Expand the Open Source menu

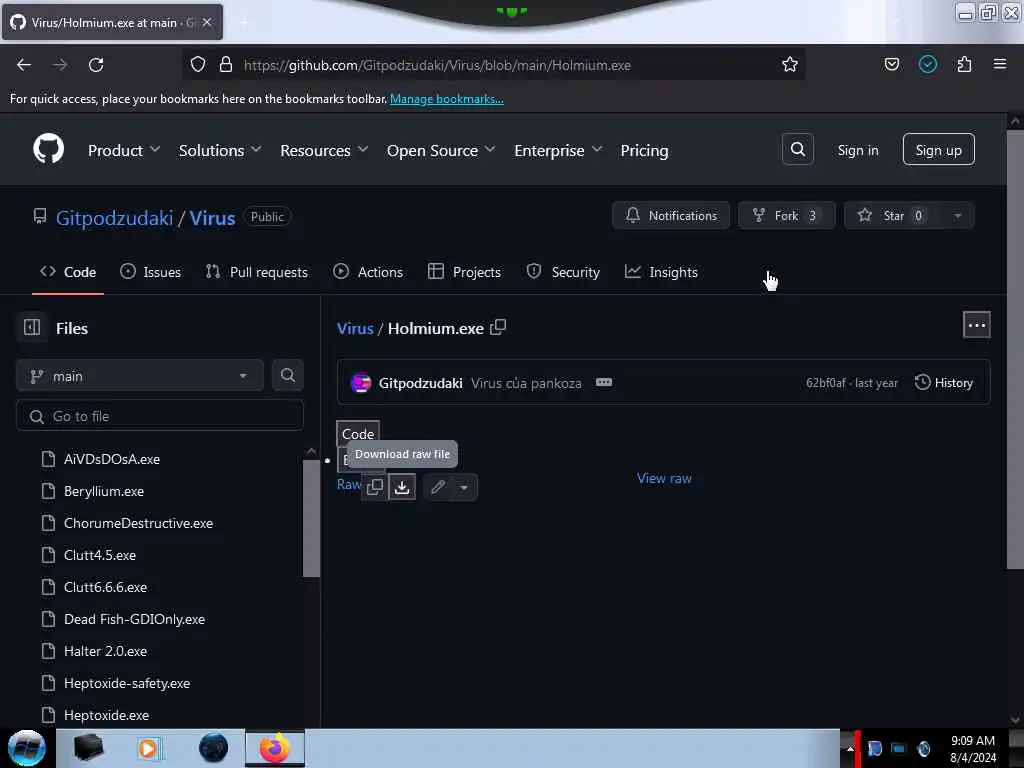tap(441, 151)
